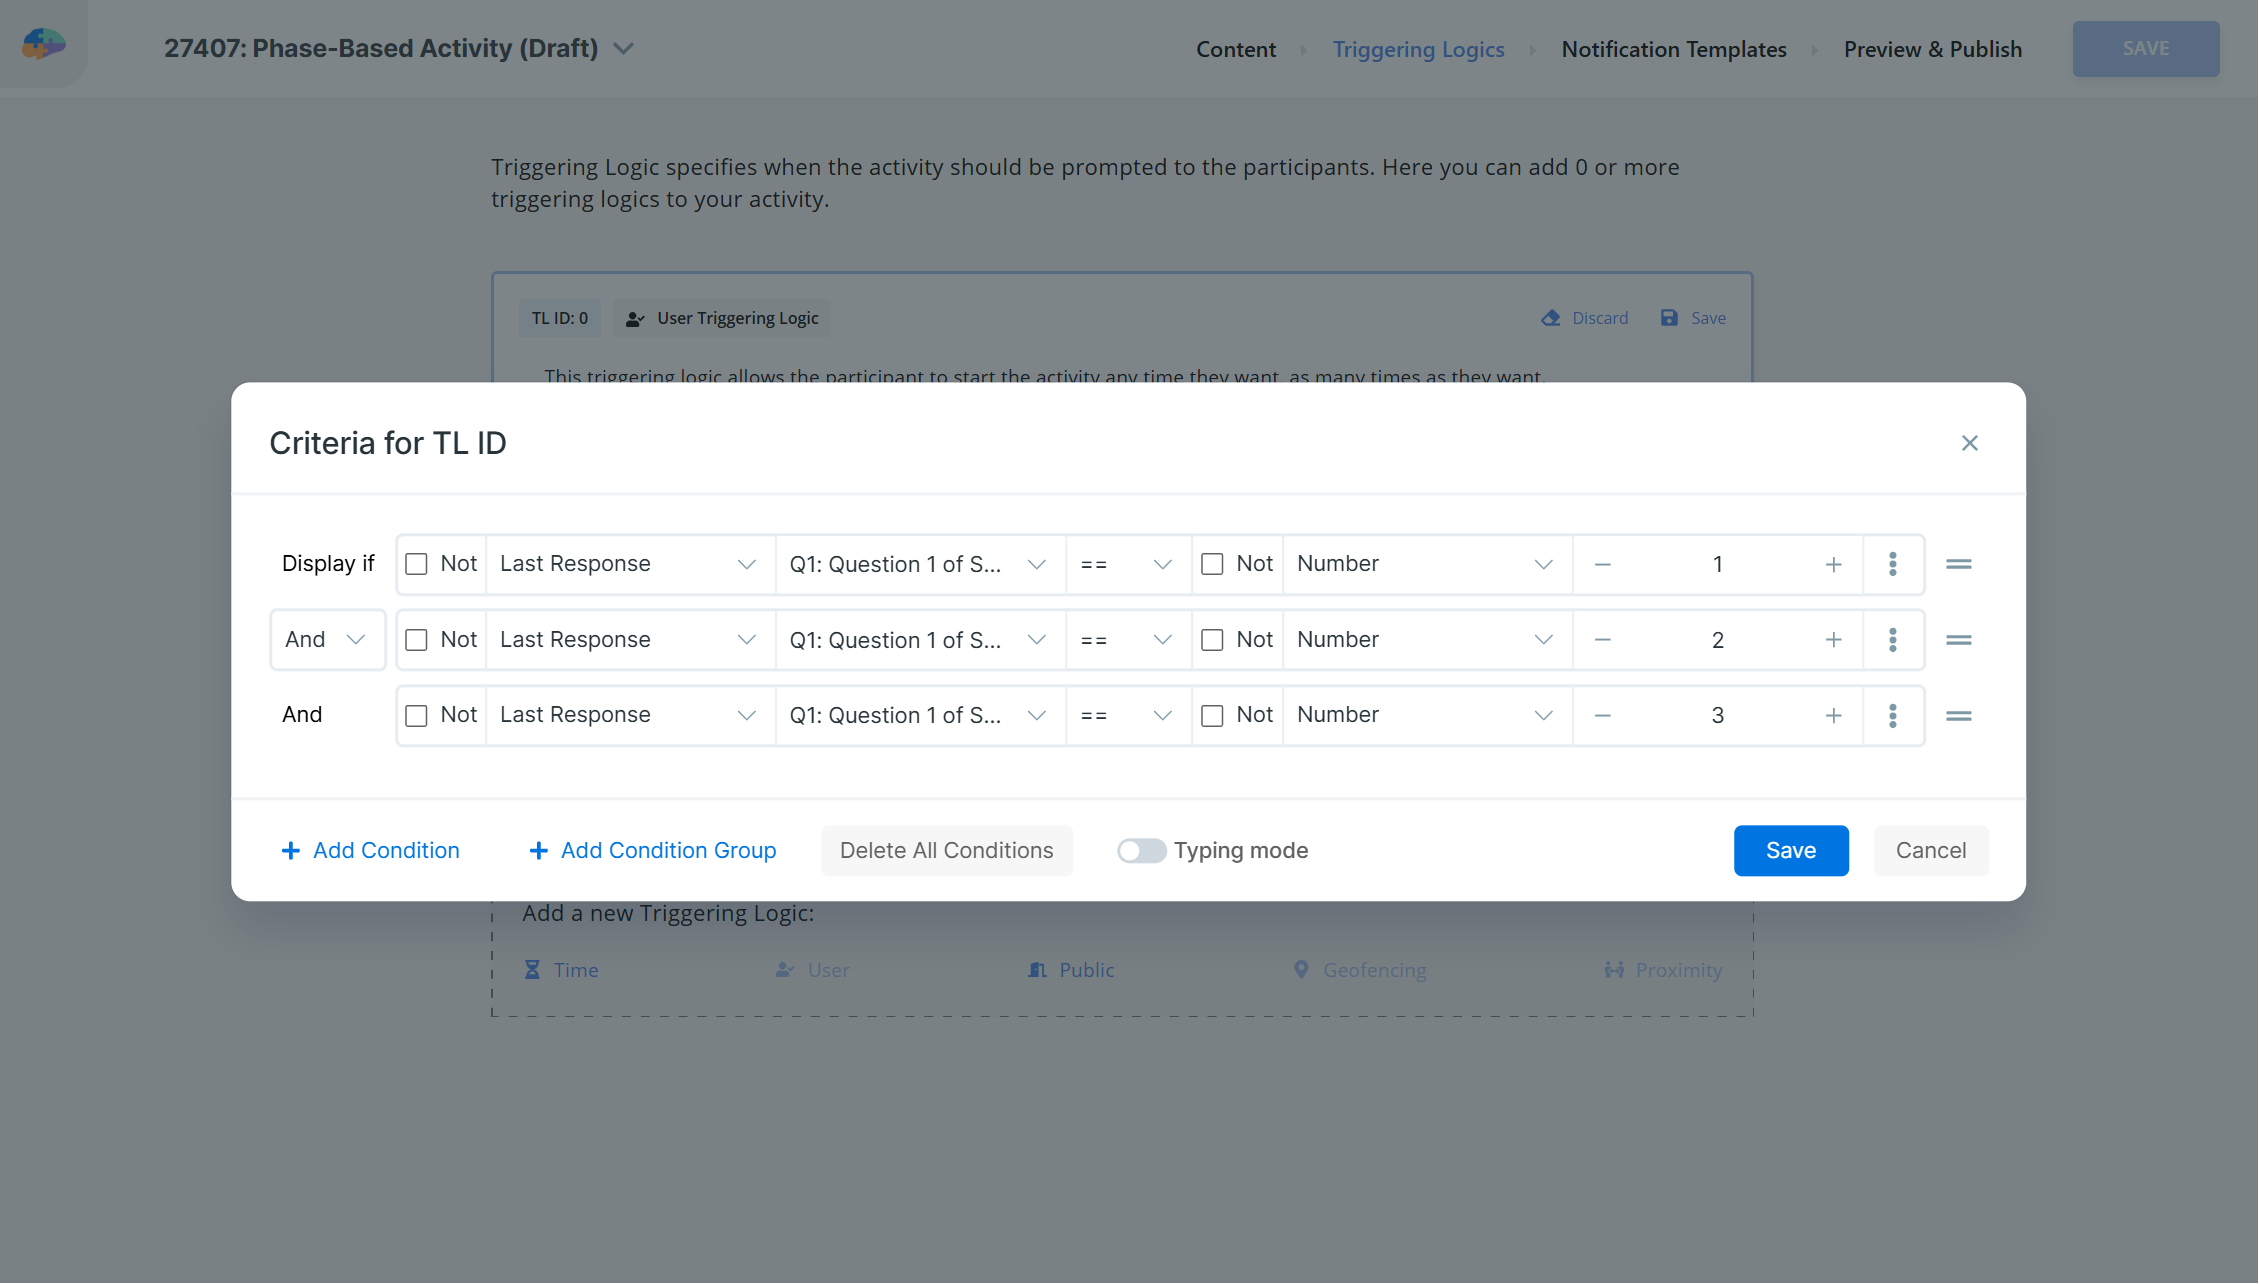Enable the Typing mode toggle

[x=1141, y=851]
